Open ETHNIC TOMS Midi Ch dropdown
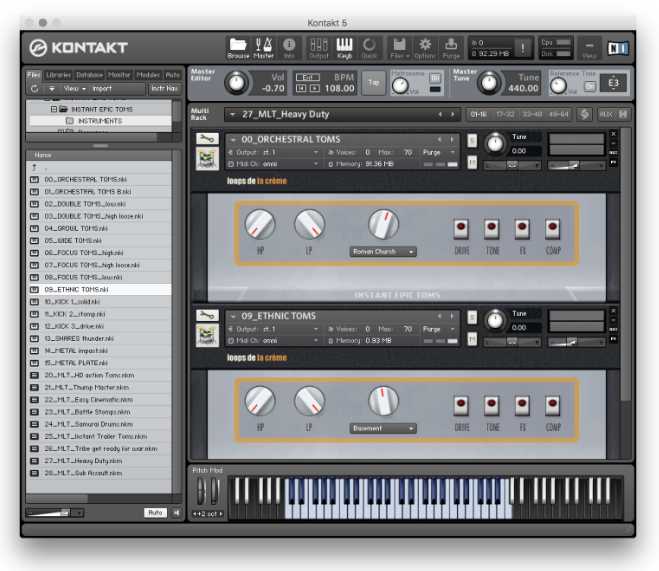659x571 pixels. pyautogui.click(x=273, y=341)
